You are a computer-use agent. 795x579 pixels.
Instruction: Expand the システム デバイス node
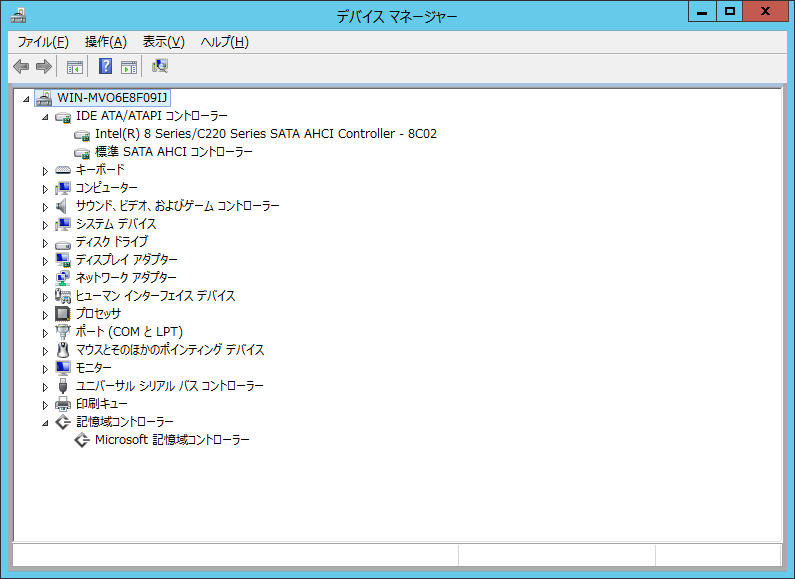pos(45,225)
